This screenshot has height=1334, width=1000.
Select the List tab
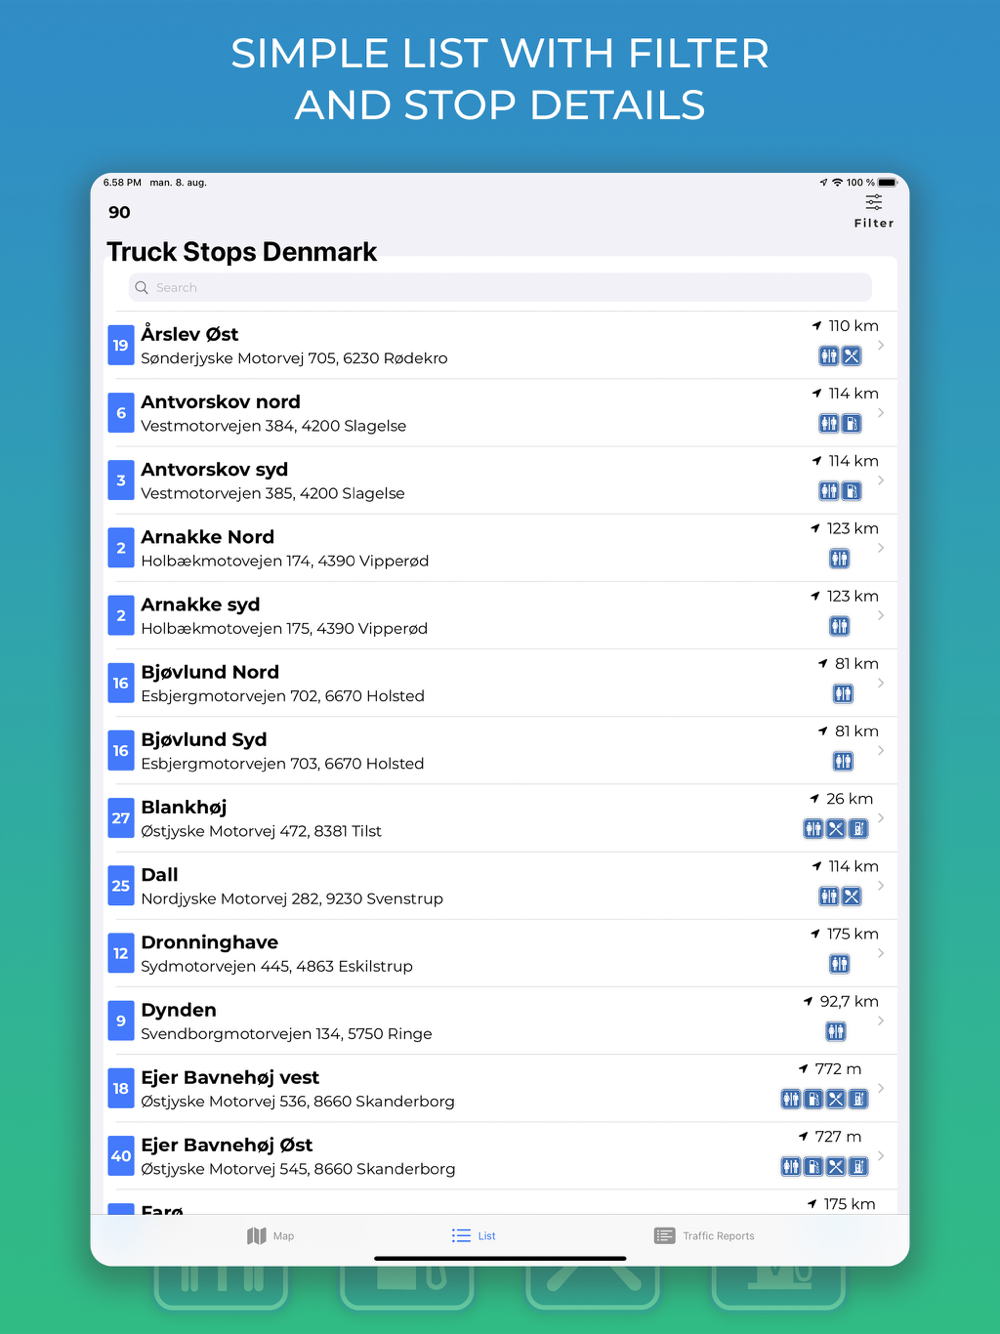click(x=474, y=1236)
